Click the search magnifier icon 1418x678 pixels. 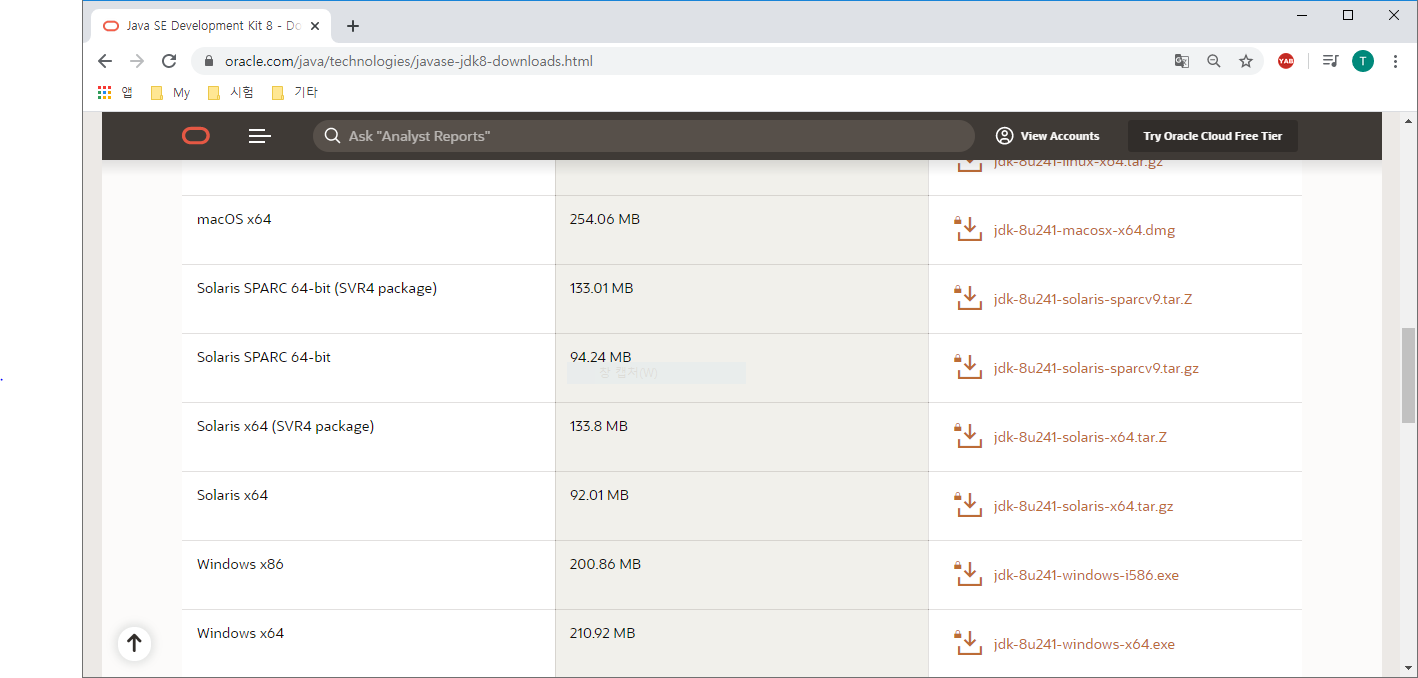point(333,136)
